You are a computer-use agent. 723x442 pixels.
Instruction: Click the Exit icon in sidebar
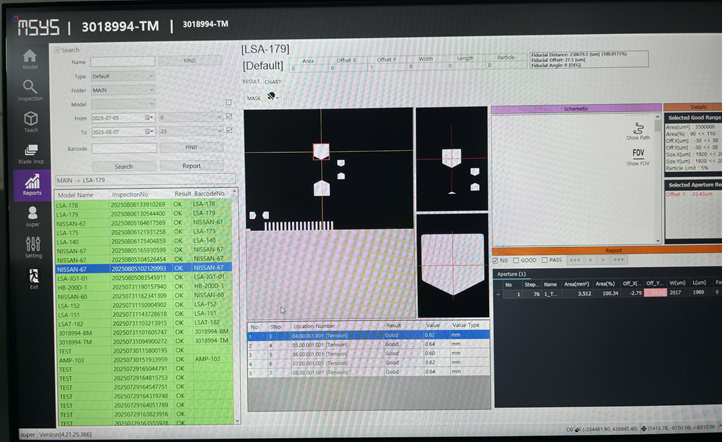click(x=33, y=277)
